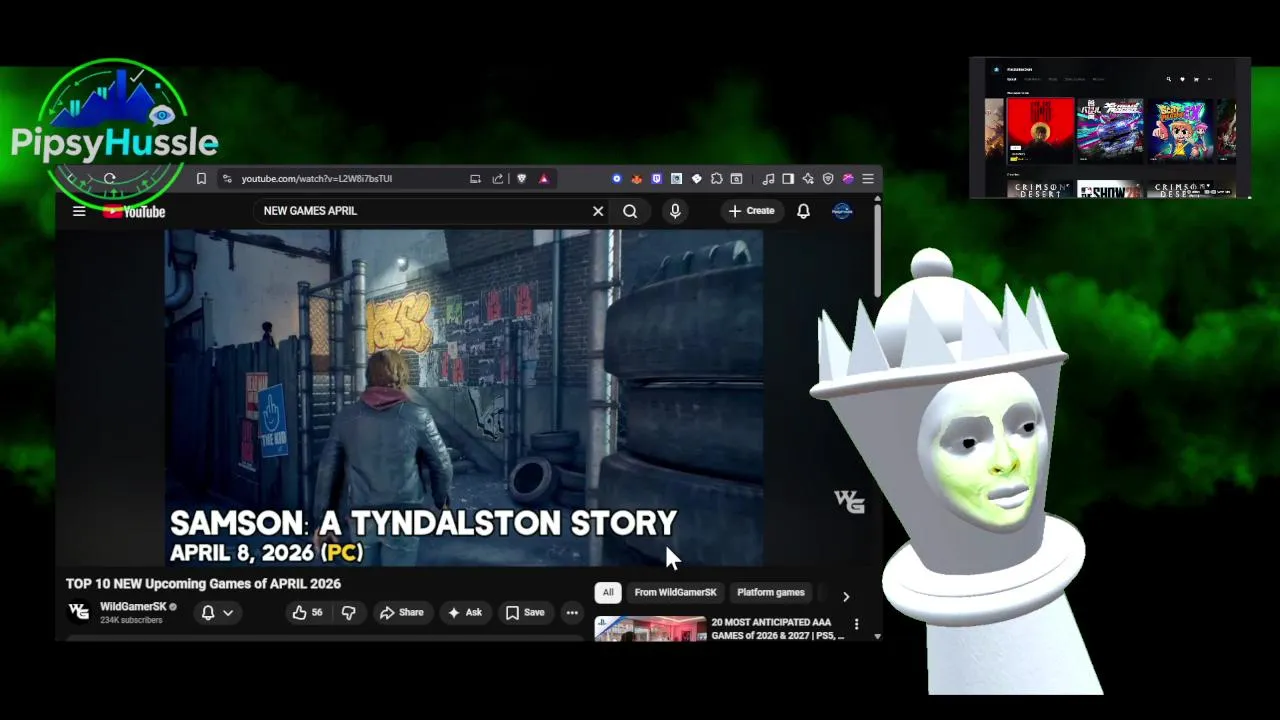Open Brave Rewards triangle icon
This screenshot has height=720, width=1280.
(543, 179)
